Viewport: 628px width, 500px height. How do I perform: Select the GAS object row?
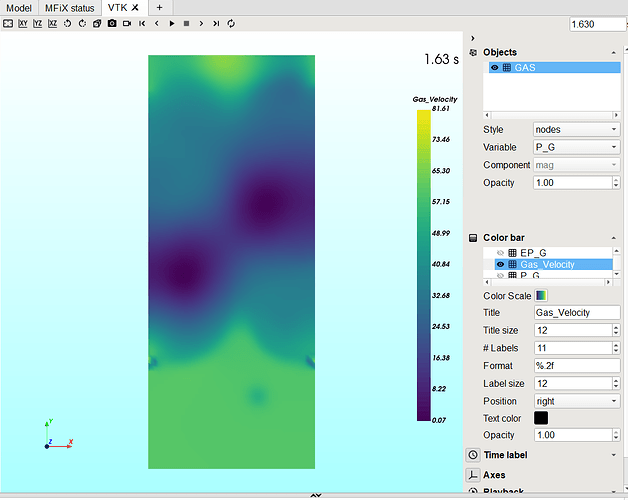pyautogui.click(x=555, y=68)
